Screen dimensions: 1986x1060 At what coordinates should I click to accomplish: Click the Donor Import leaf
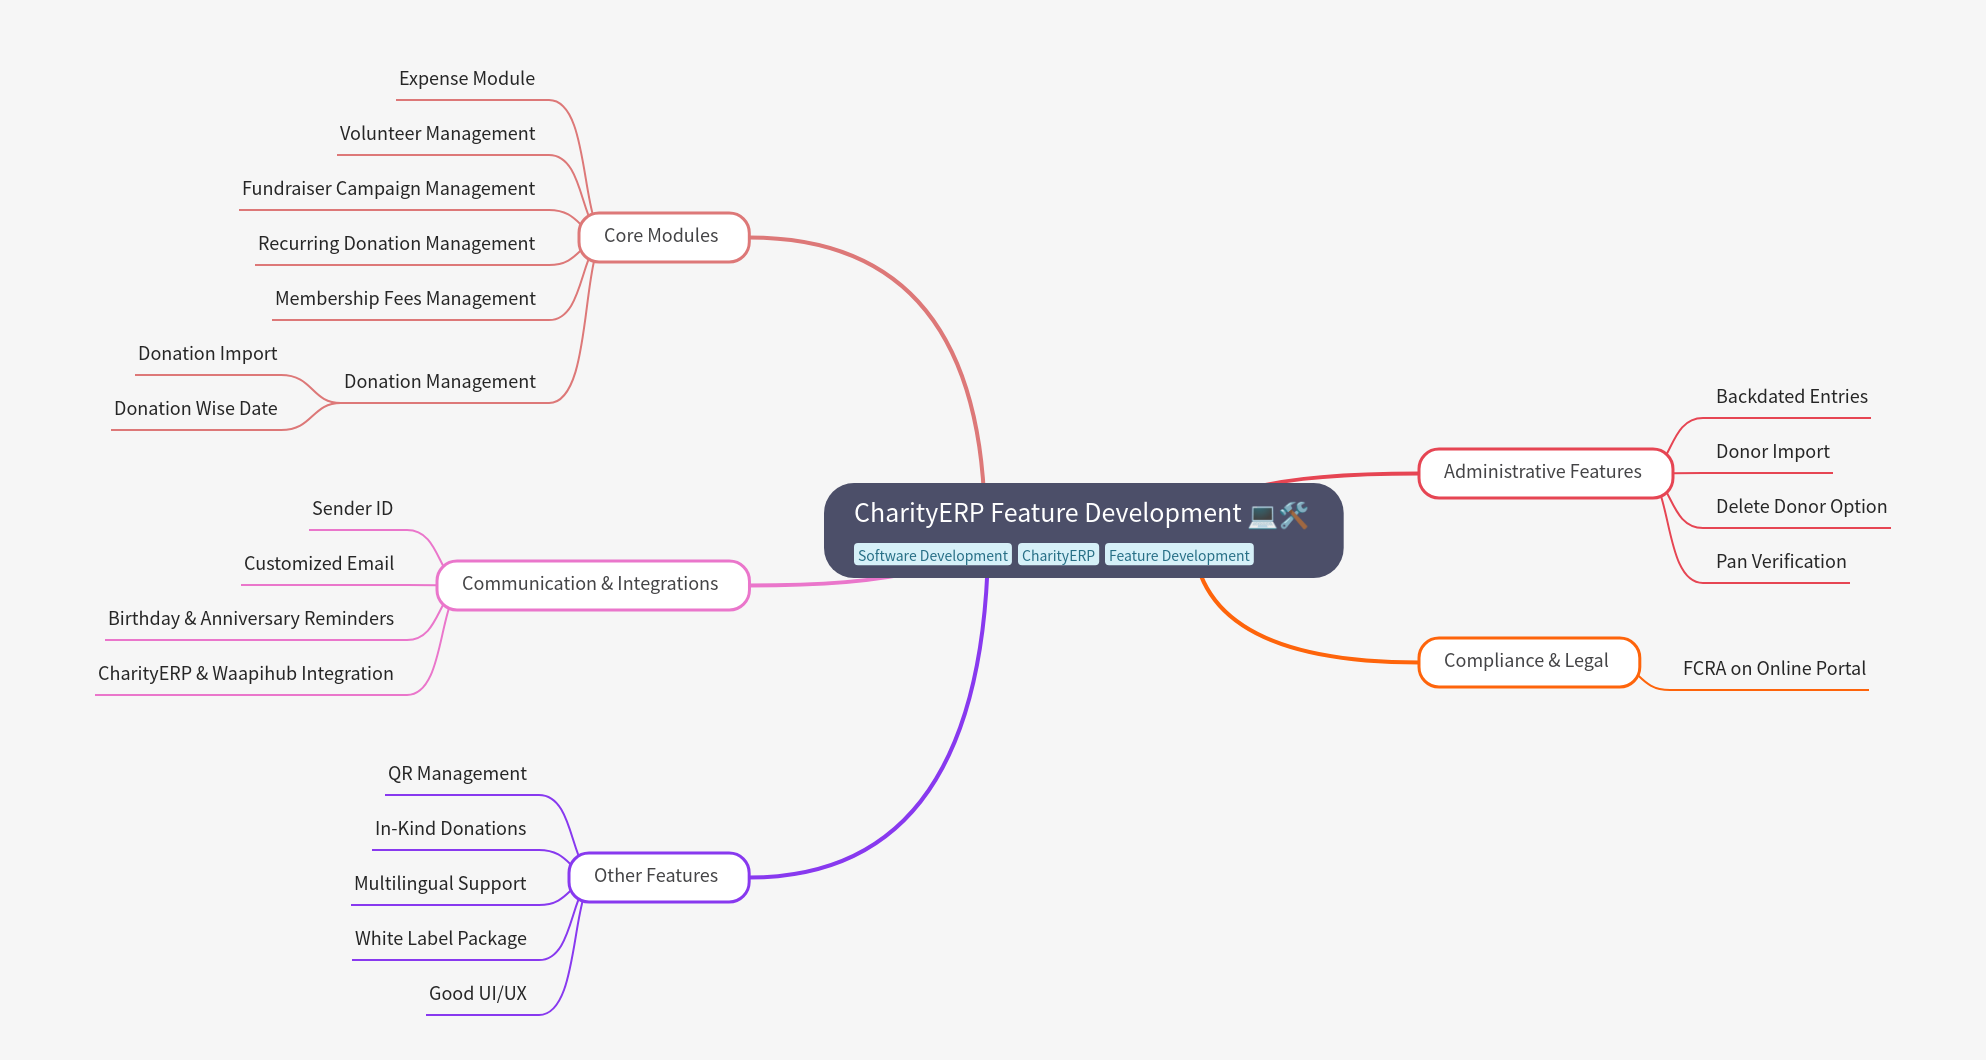coord(1772,452)
